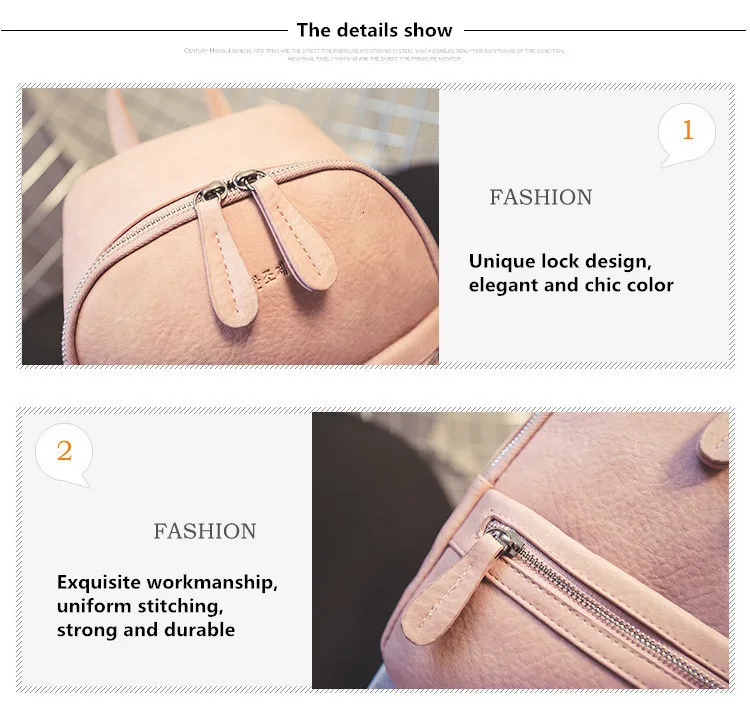Click 'strong and durable' text line
The height and width of the screenshot is (719, 750).
(146, 630)
